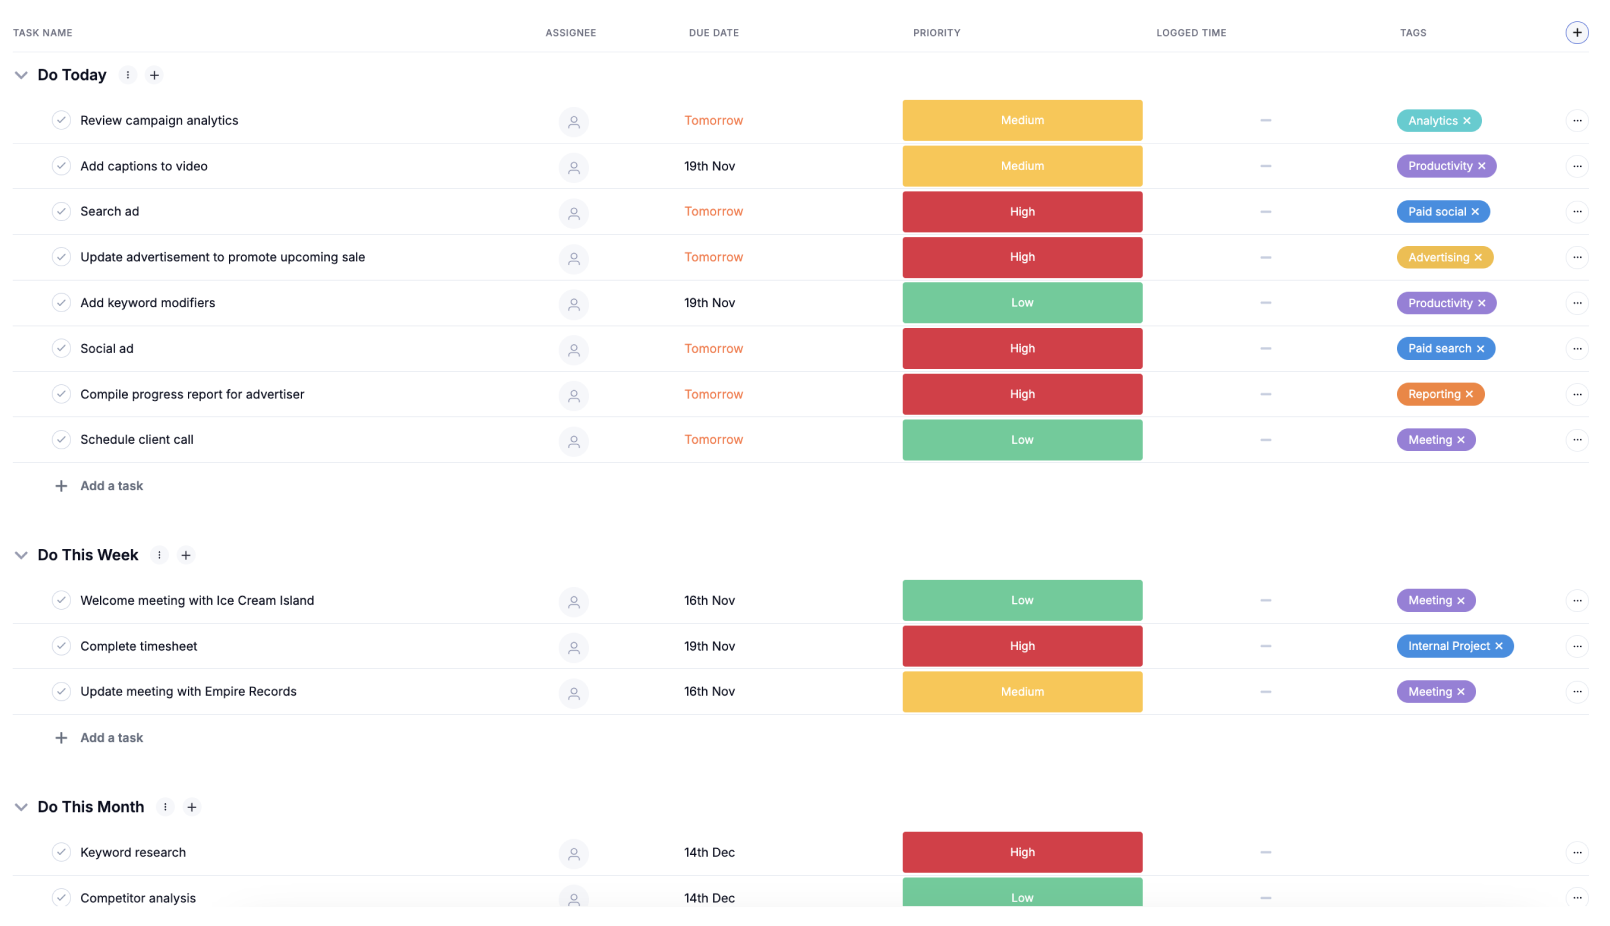Add a task under Do Today
1610x926 pixels.
pos(111,487)
